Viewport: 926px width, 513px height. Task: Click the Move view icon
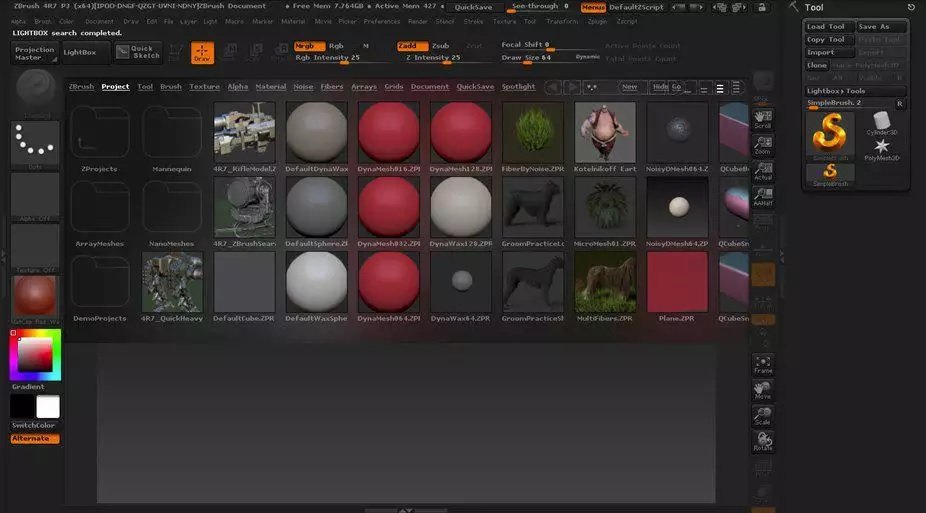click(762, 390)
